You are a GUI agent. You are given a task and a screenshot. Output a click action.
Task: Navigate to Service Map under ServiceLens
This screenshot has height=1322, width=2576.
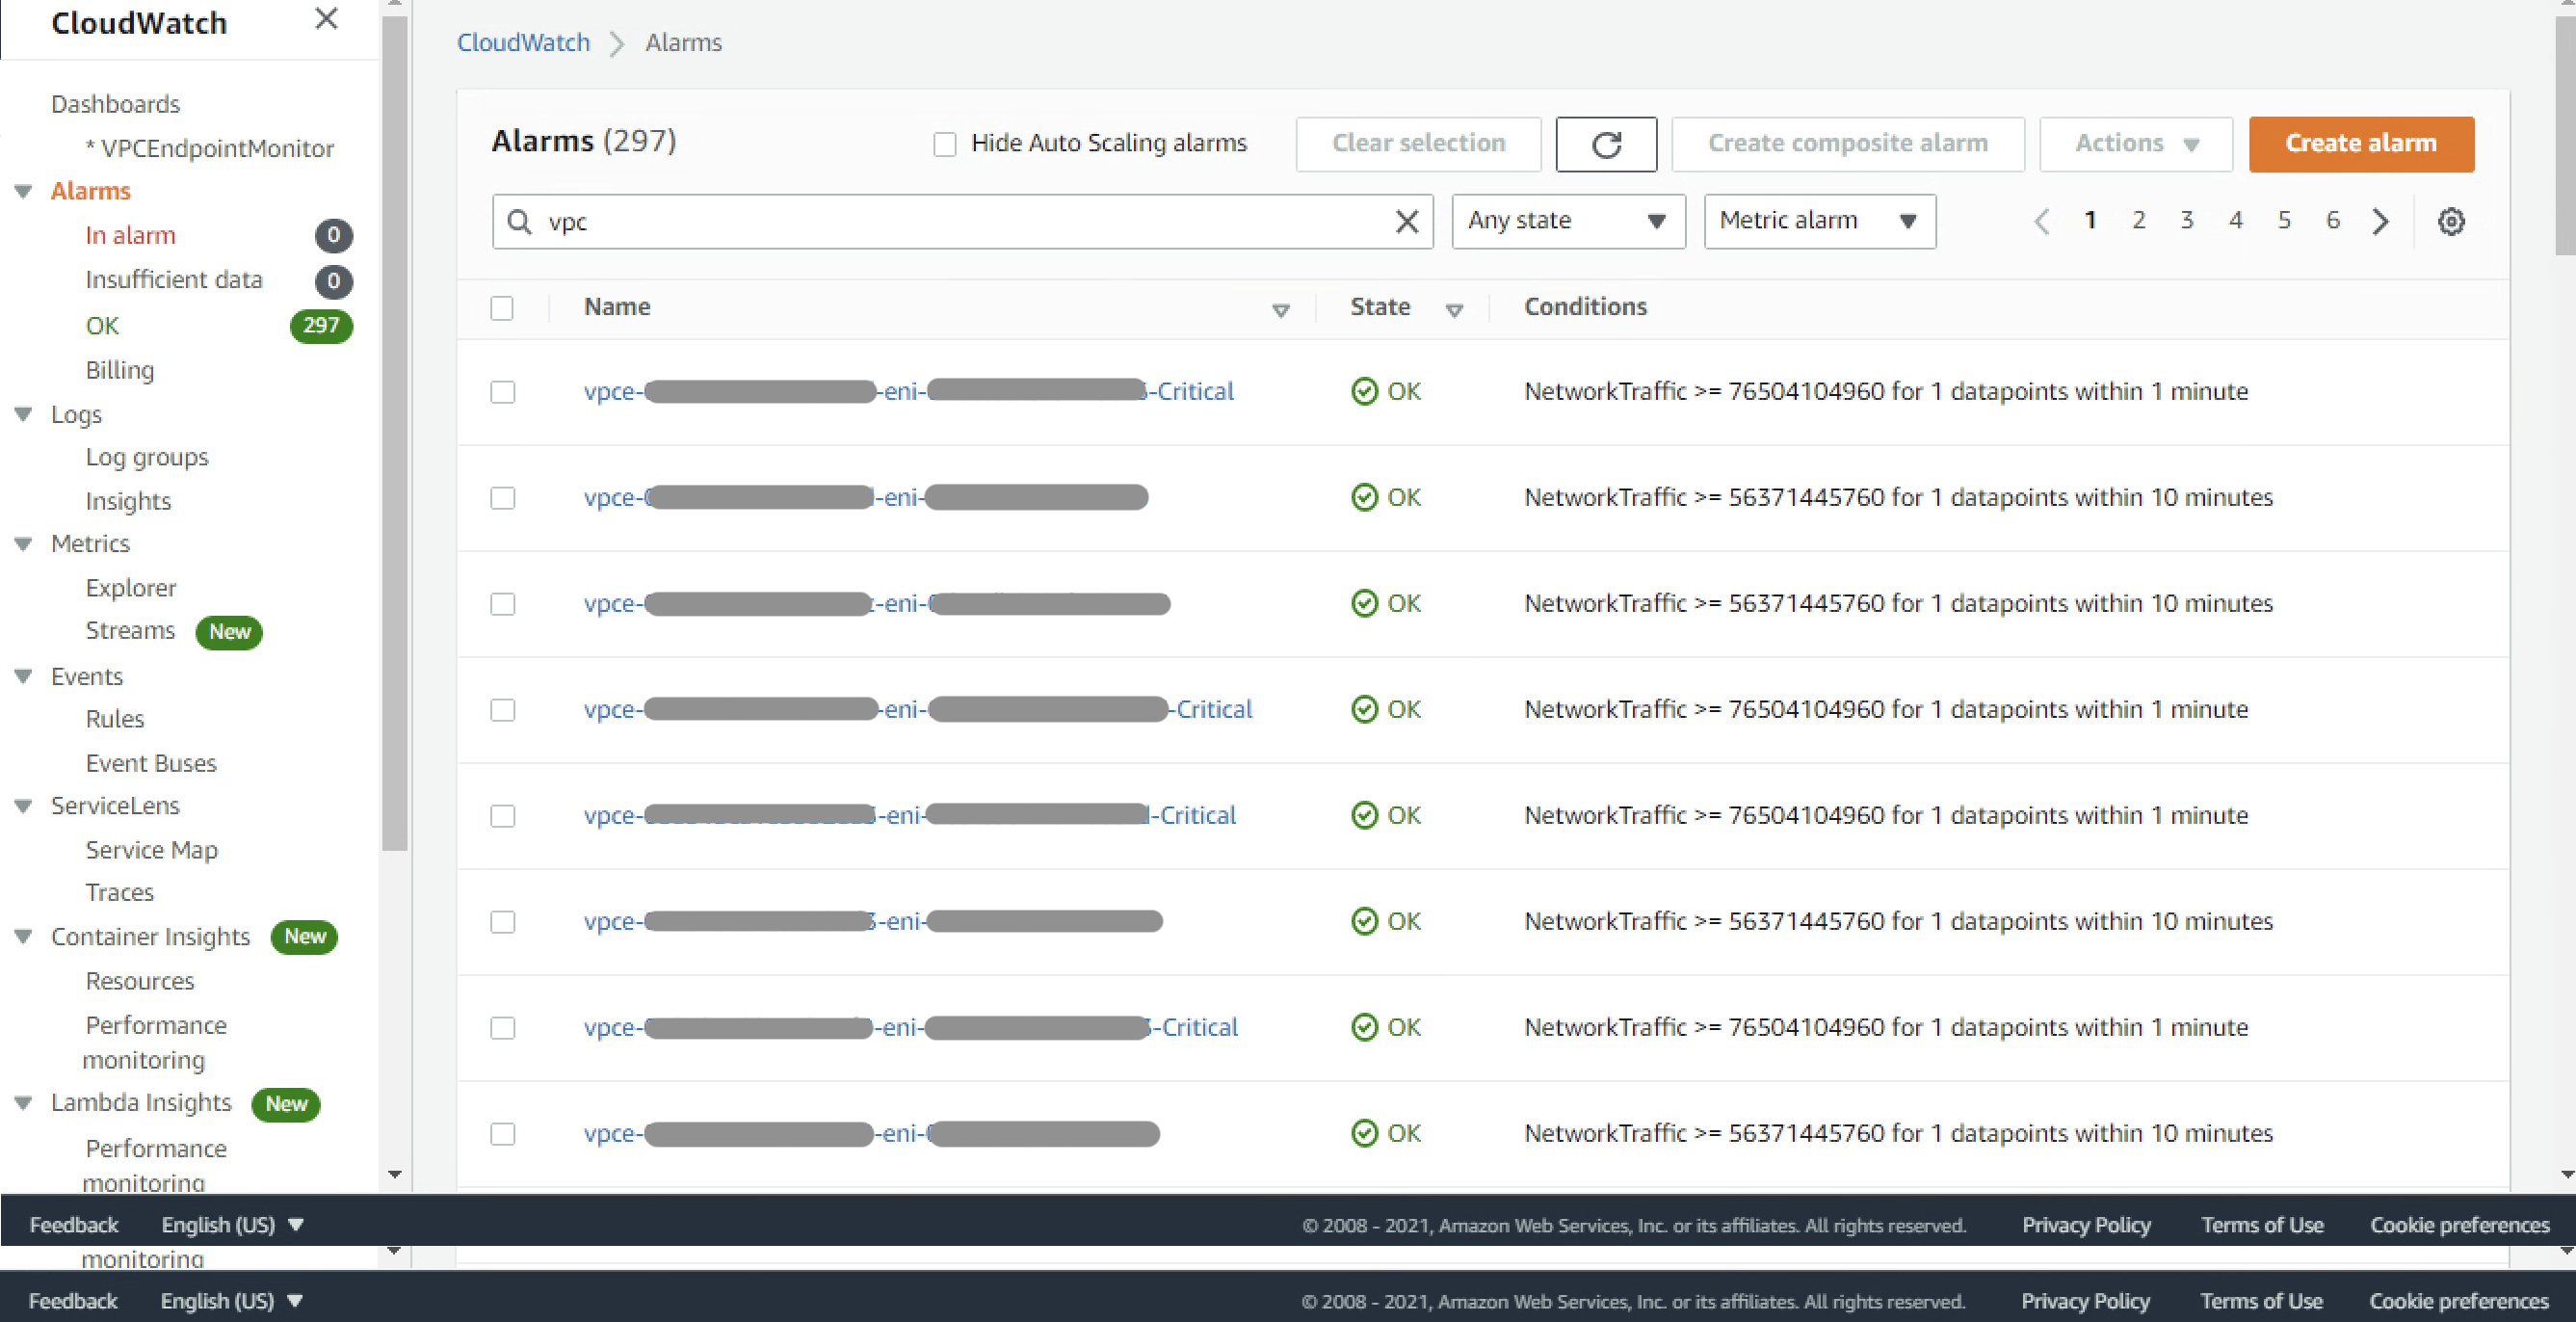coord(151,850)
